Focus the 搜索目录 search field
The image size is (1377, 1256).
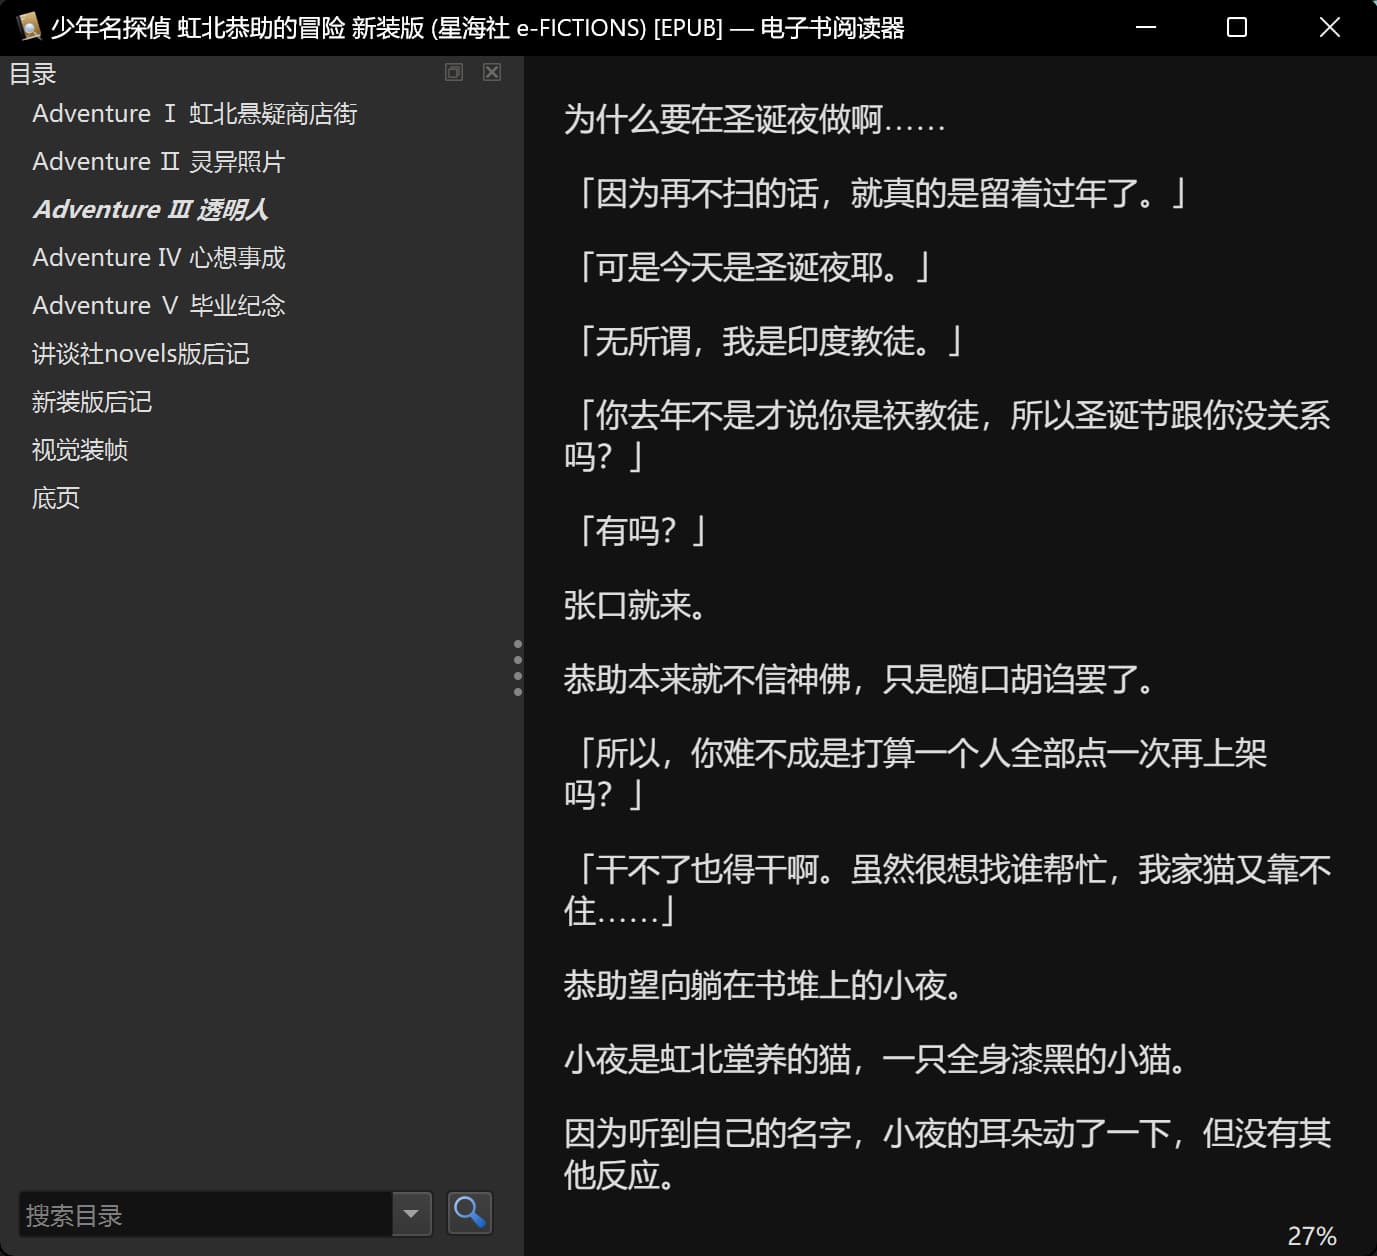click(206, 1214)
